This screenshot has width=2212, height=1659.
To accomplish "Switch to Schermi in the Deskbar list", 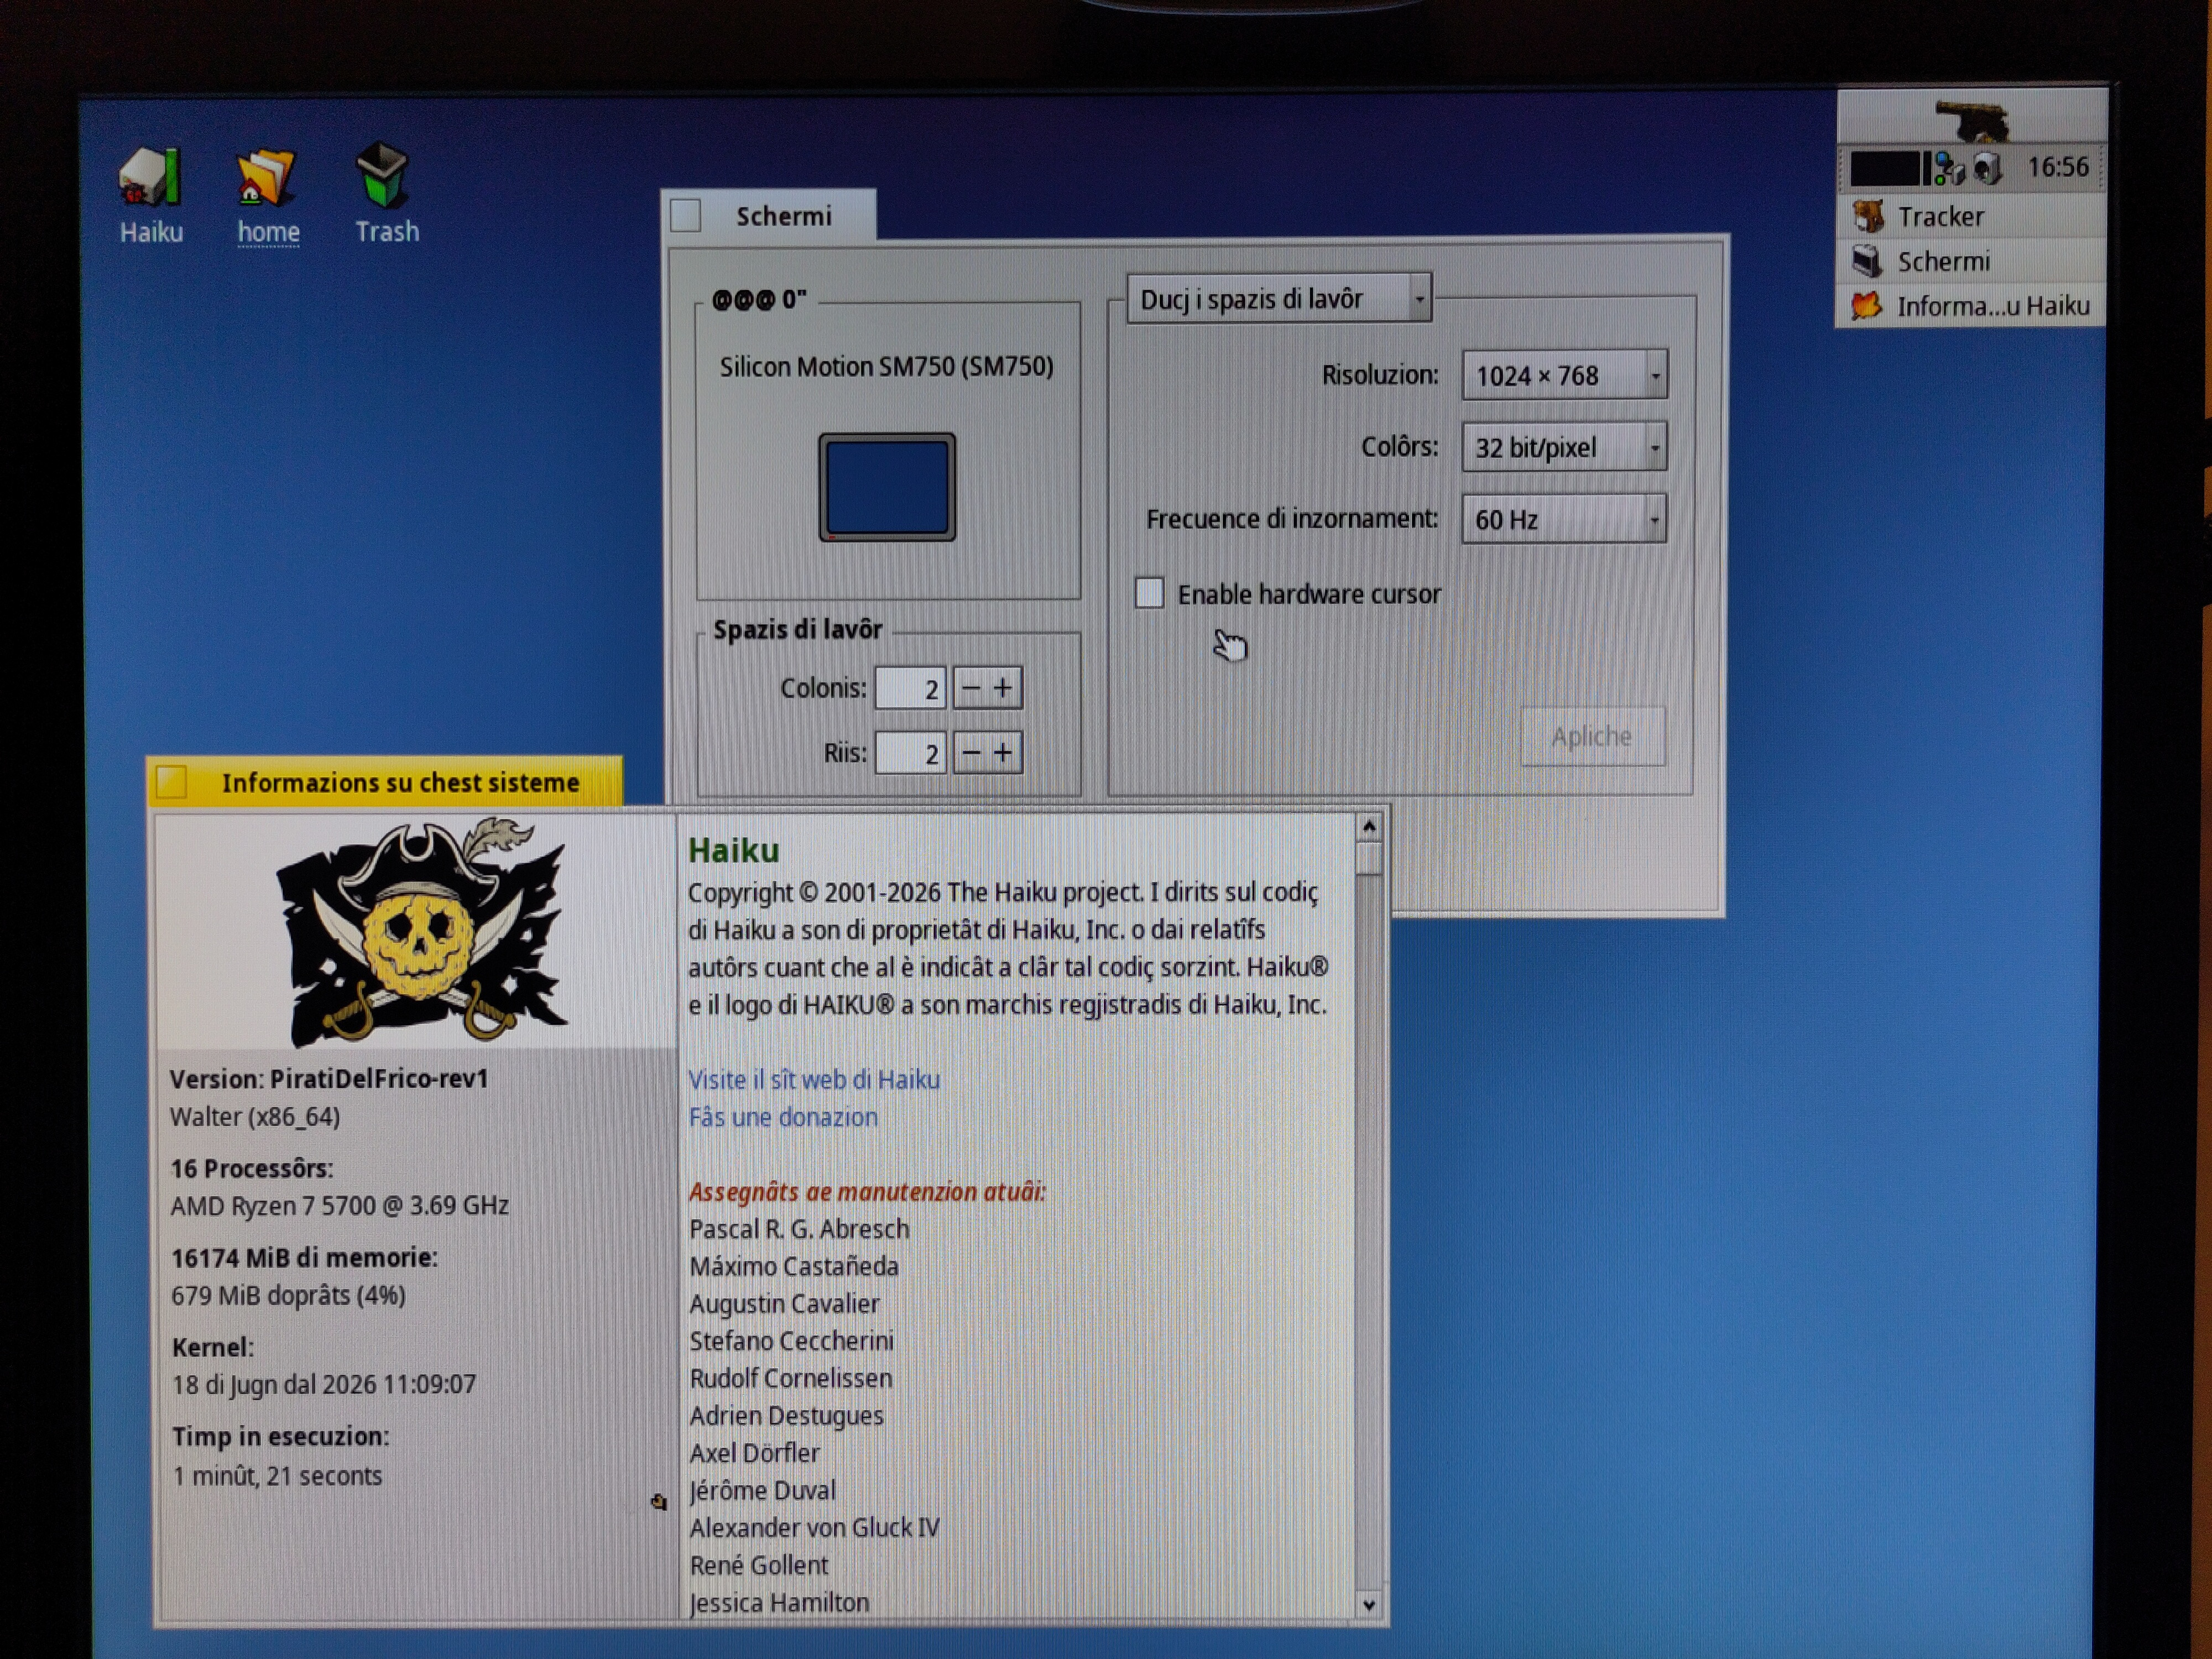I will coord(1970,261).
